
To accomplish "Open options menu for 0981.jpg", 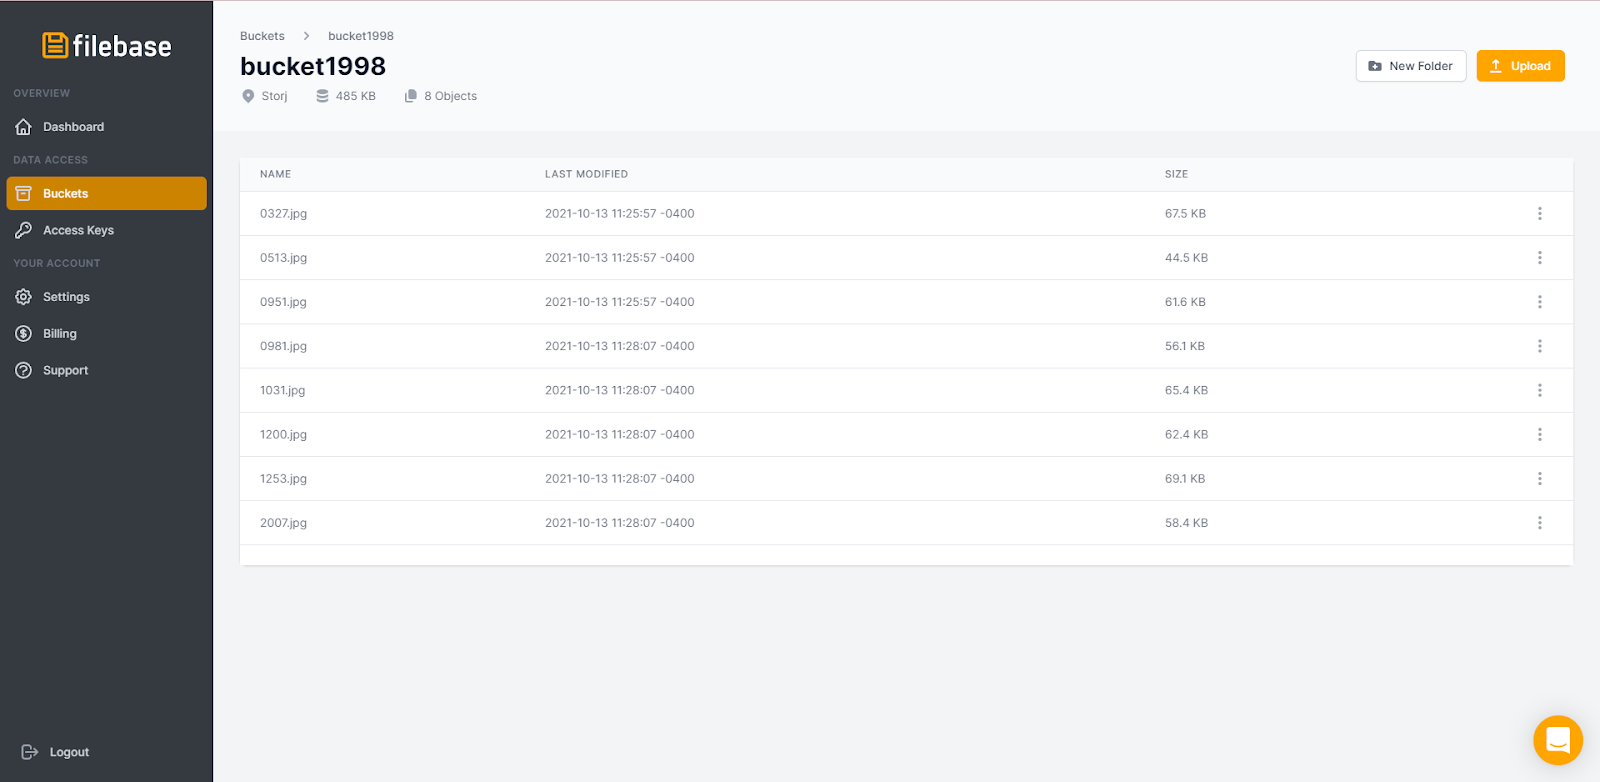I will [1540, 346].
